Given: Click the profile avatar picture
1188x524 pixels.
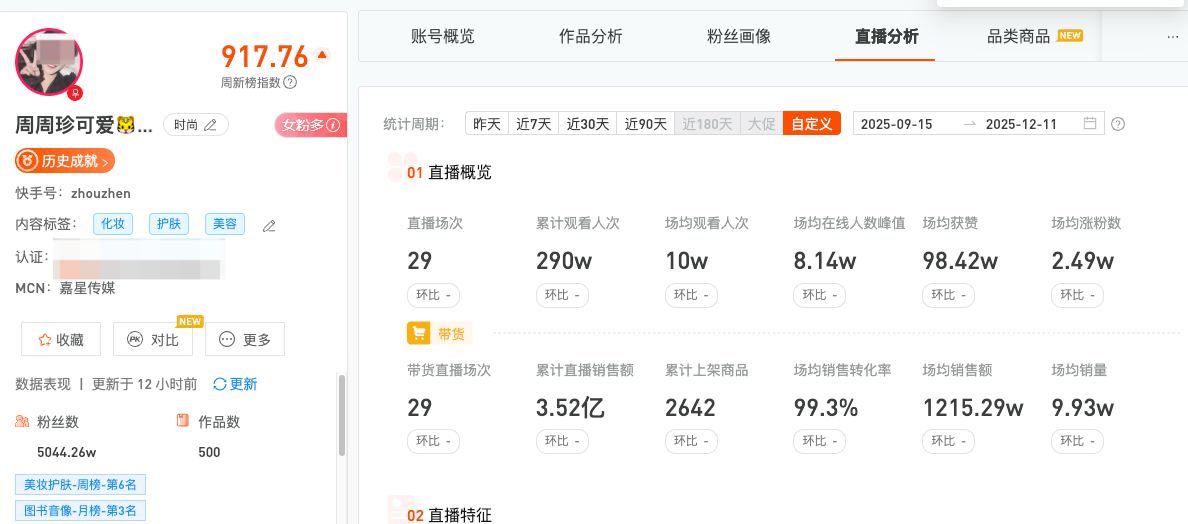Looking at the screenshot, I should (x=49, y=63).
